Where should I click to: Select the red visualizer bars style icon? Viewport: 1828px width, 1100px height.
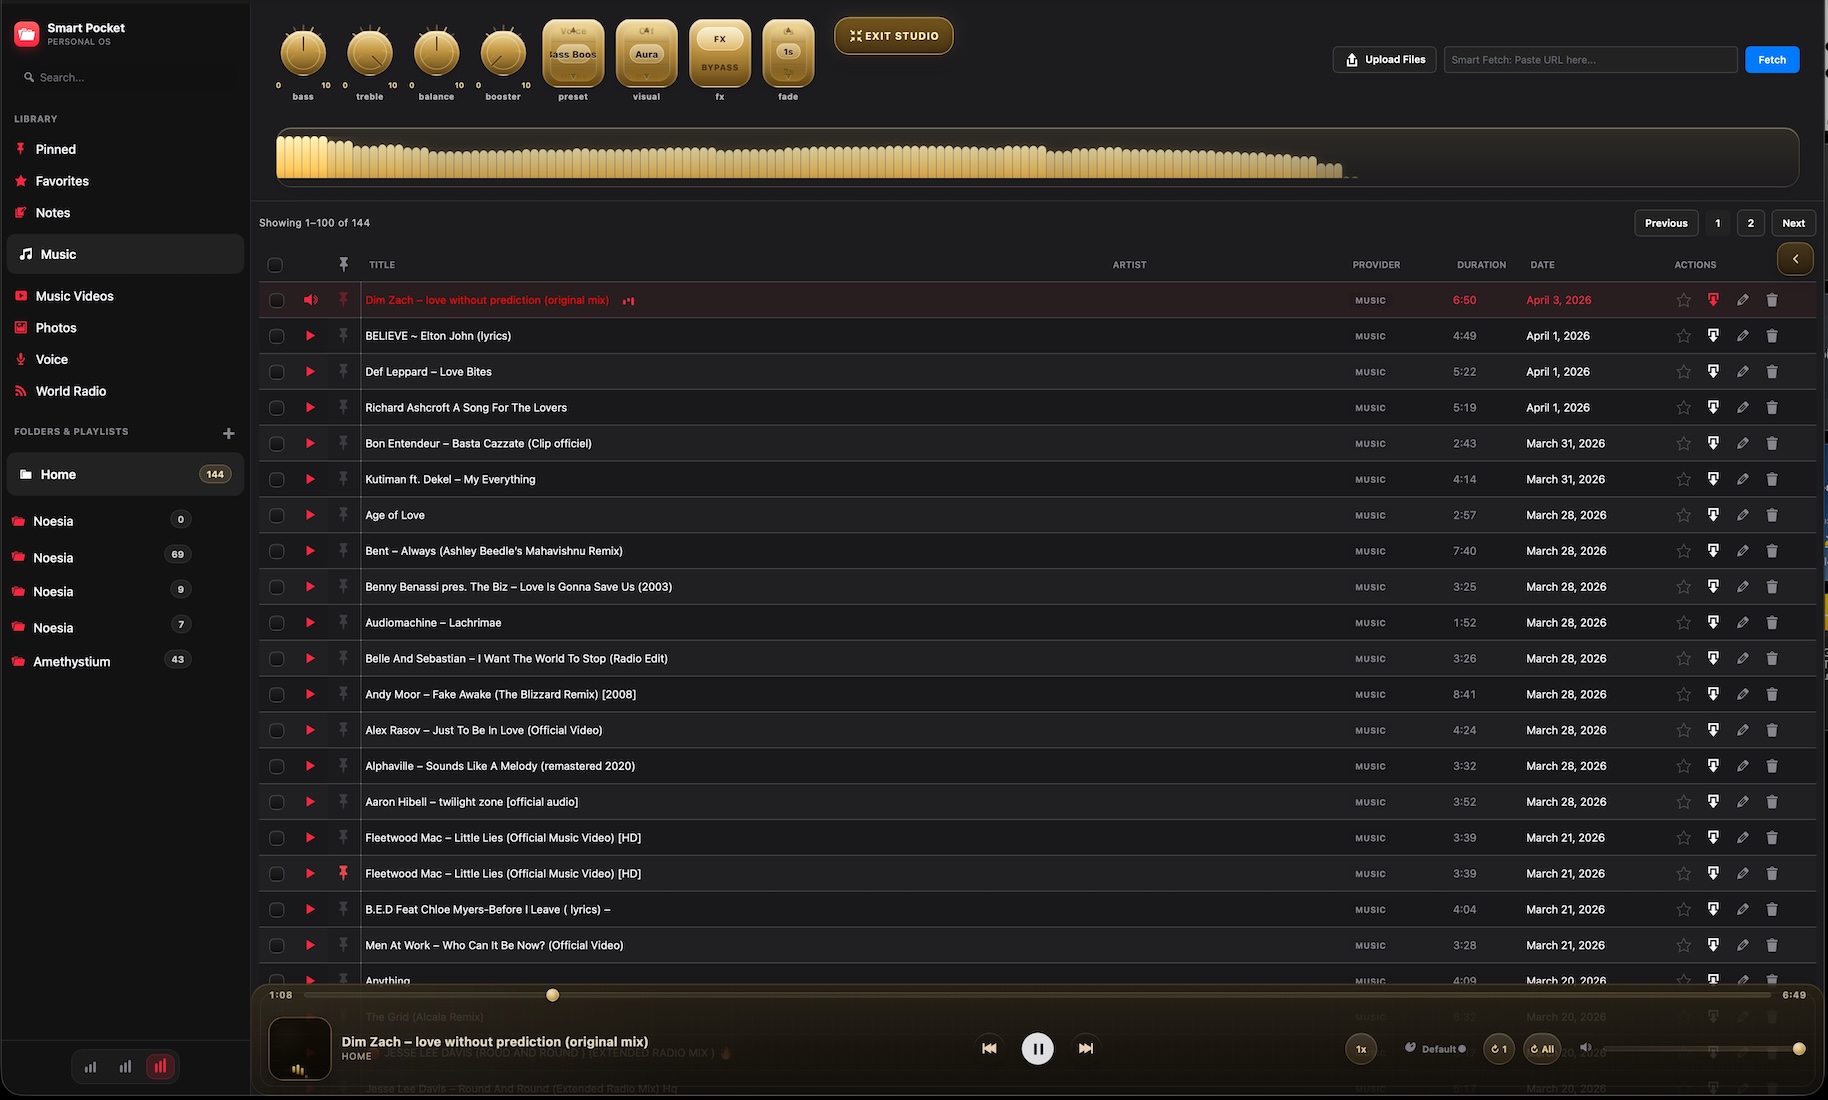tap(160, 1067)
